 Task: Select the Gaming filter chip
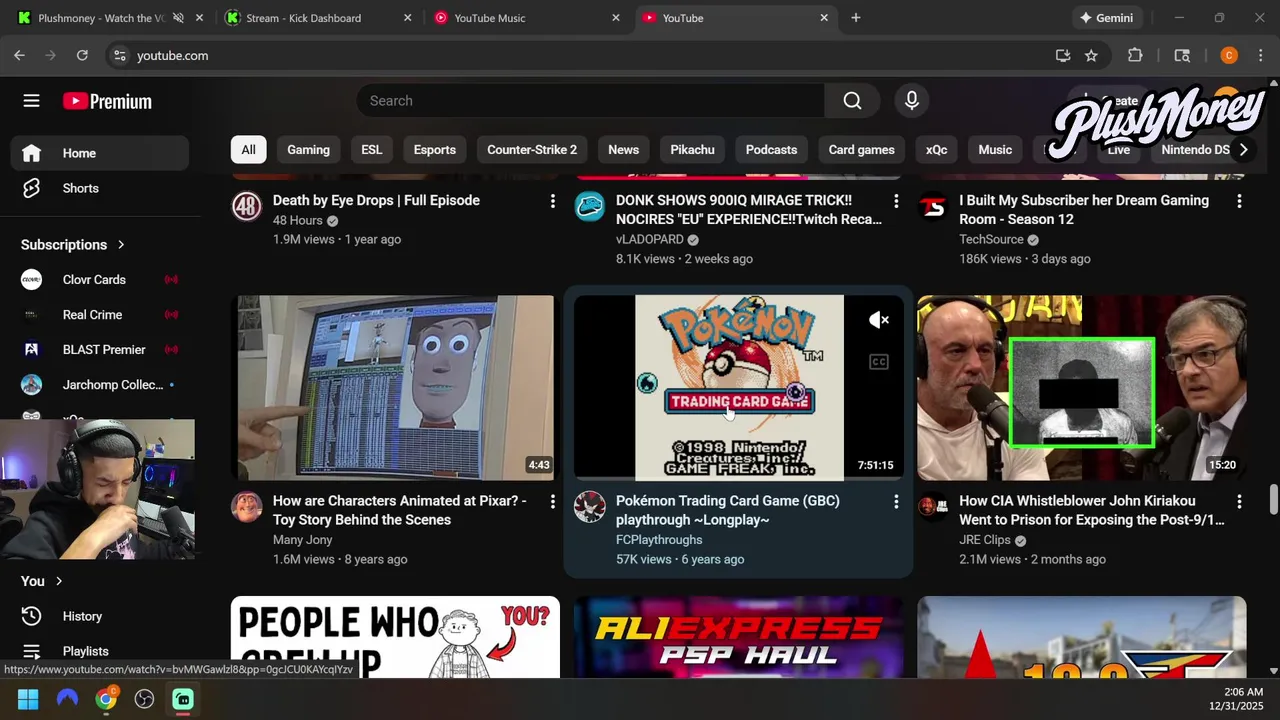pos(308,150)
